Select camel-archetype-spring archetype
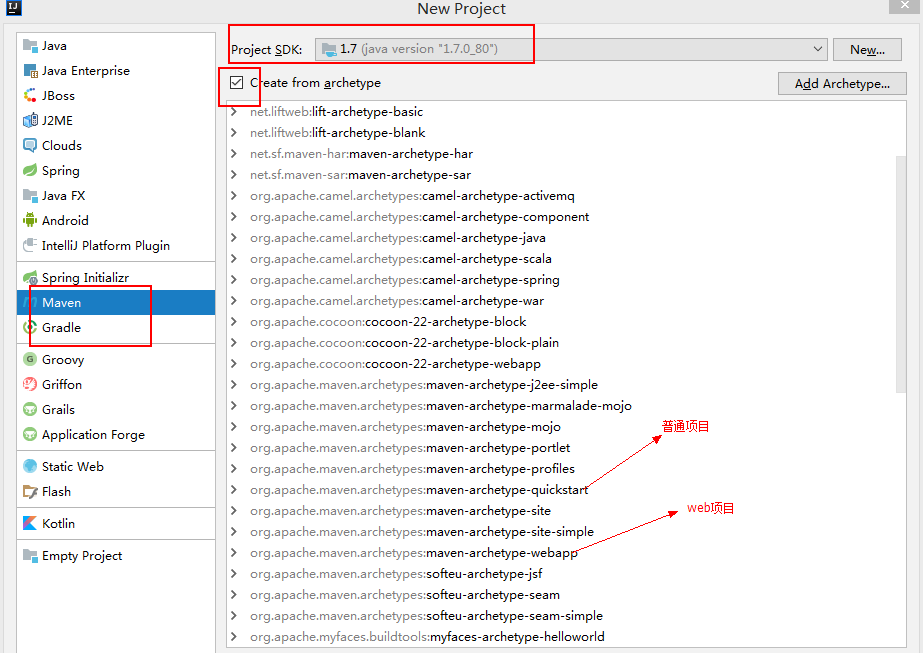923x653 pixels. point(404,280)
